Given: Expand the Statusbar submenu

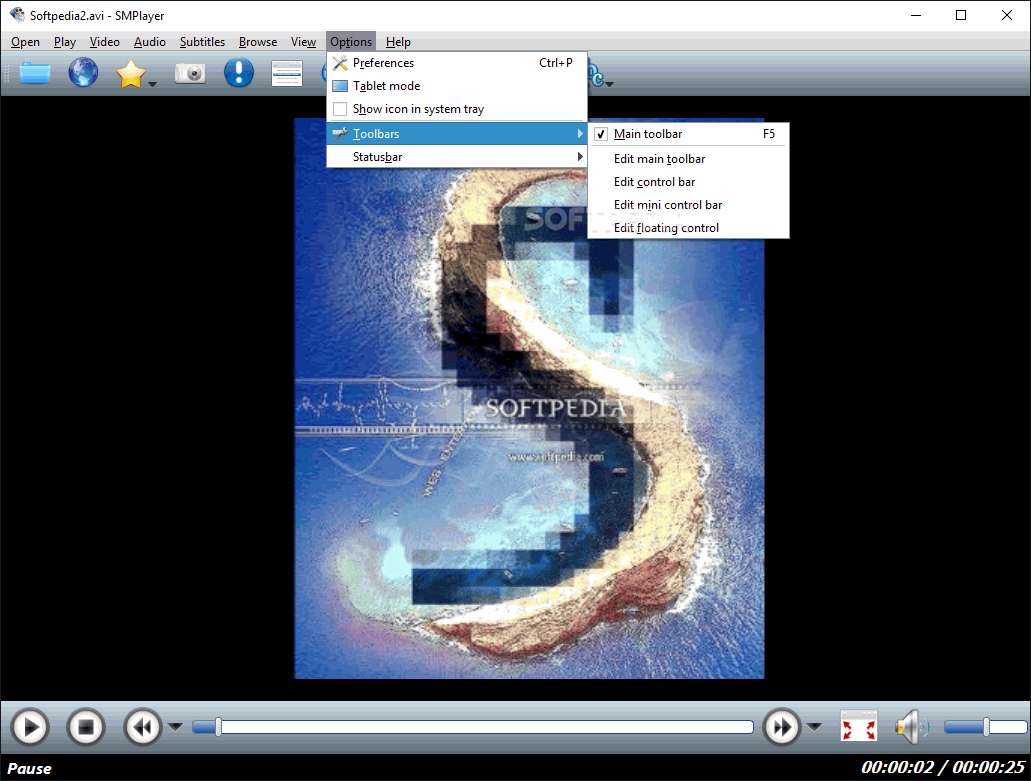Looking at the screenshot, I should [456, 156].
